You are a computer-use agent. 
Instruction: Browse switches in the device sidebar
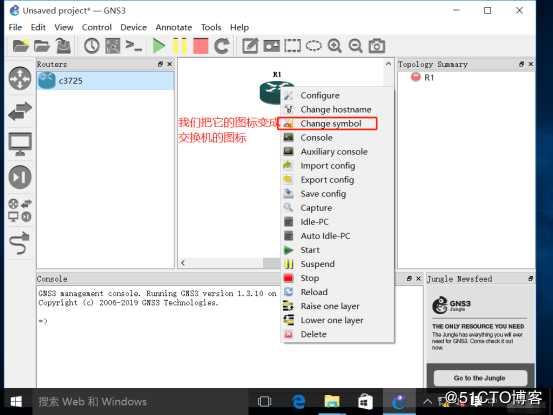20,111
